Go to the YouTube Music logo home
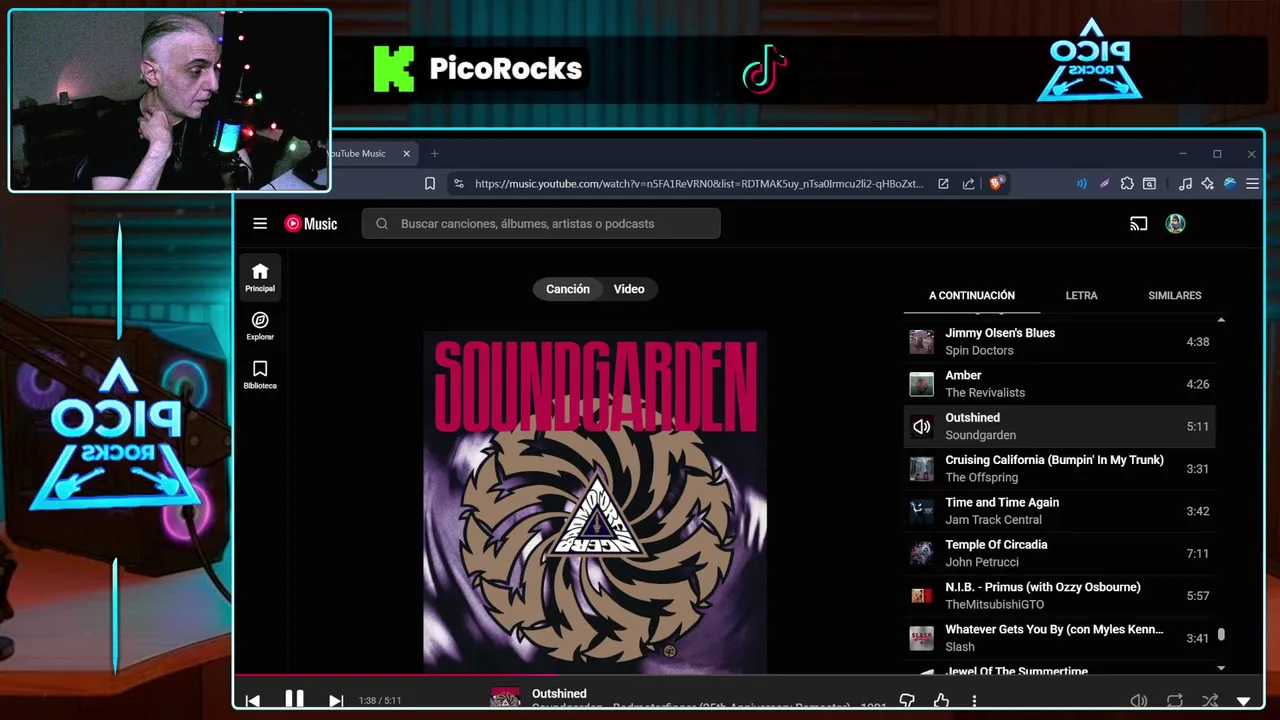 [311, 224]
